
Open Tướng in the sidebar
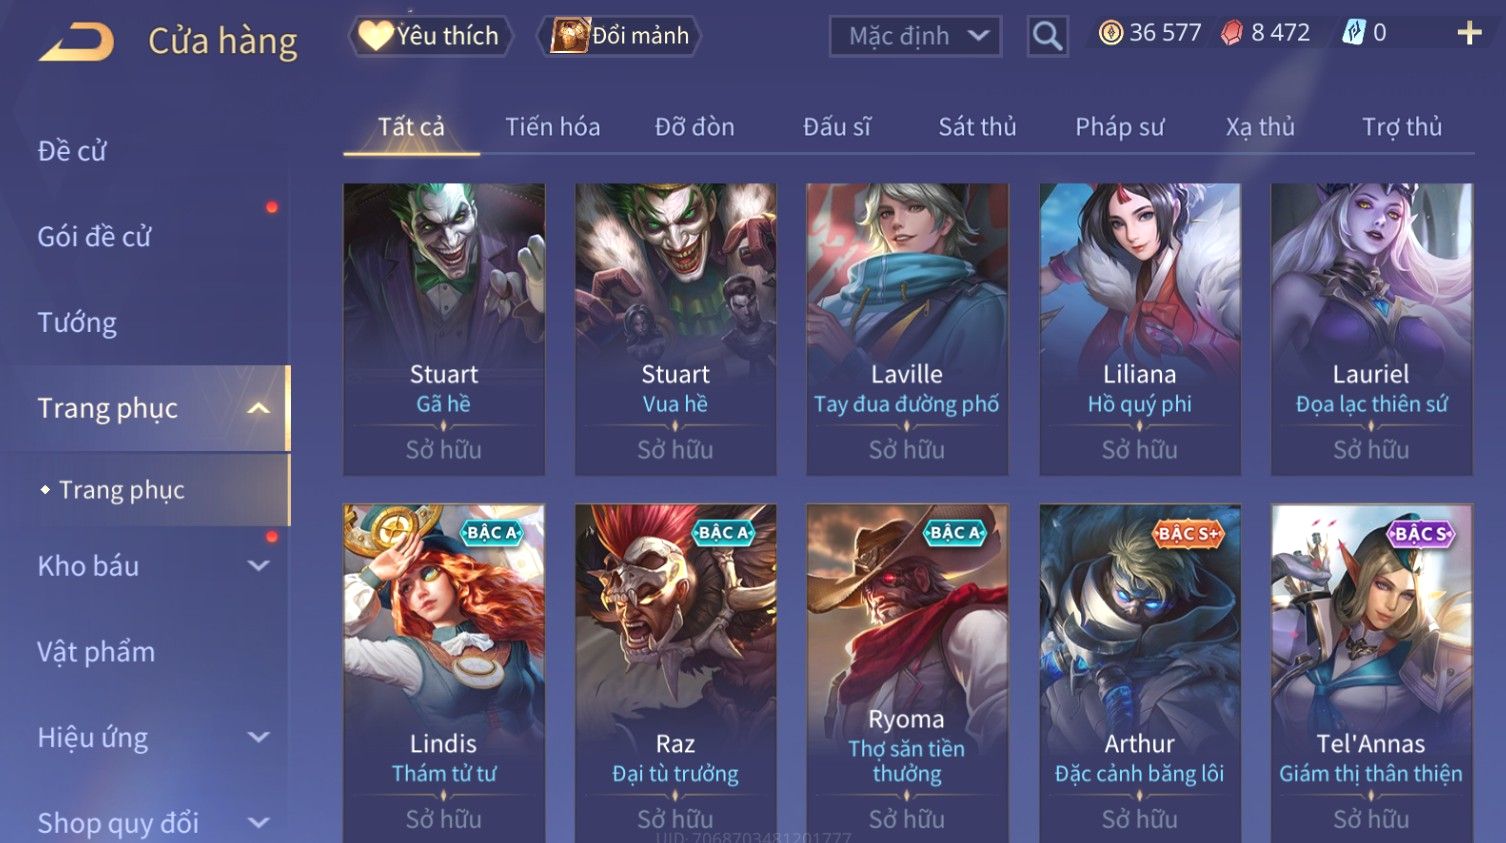point(77,323)
